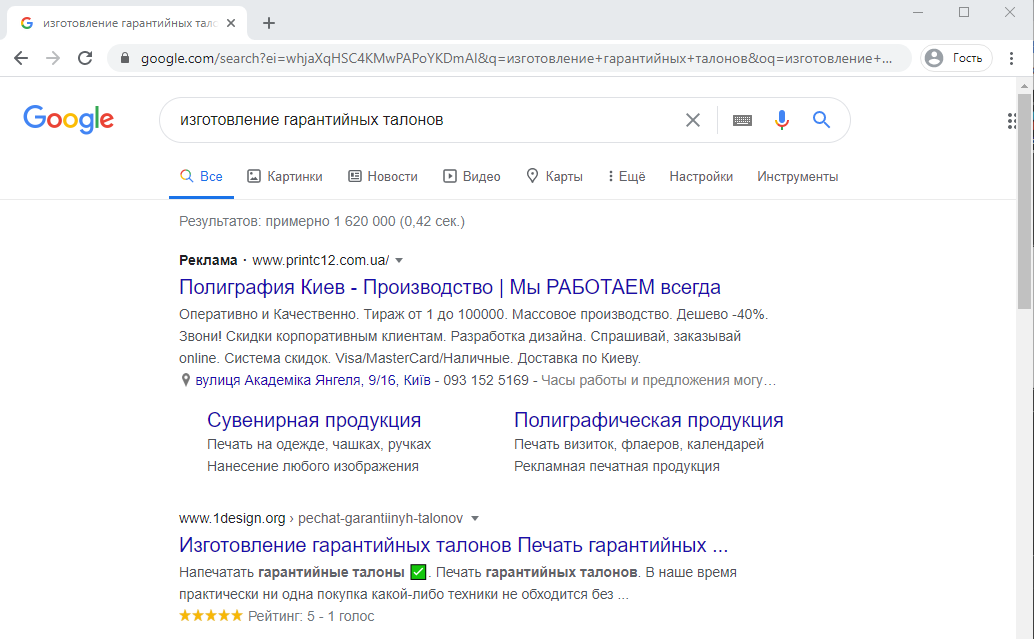Expand ad dropdown arrow next to printc12.com.ua
Screen dimensions: 1034x639
pyautogui.click(x=399, y=260)
